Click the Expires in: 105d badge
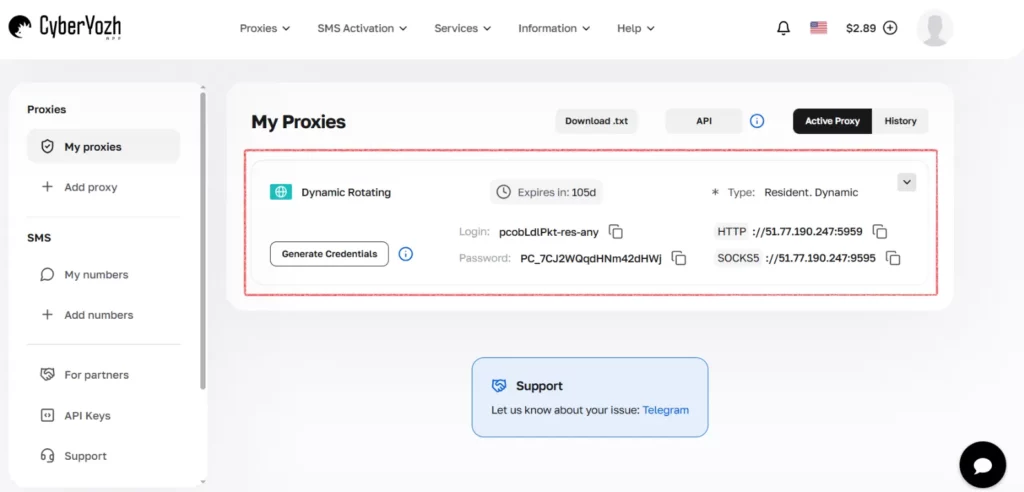Image resolution: width=1024 pixels, height=492 pixels. pos(547,192)
